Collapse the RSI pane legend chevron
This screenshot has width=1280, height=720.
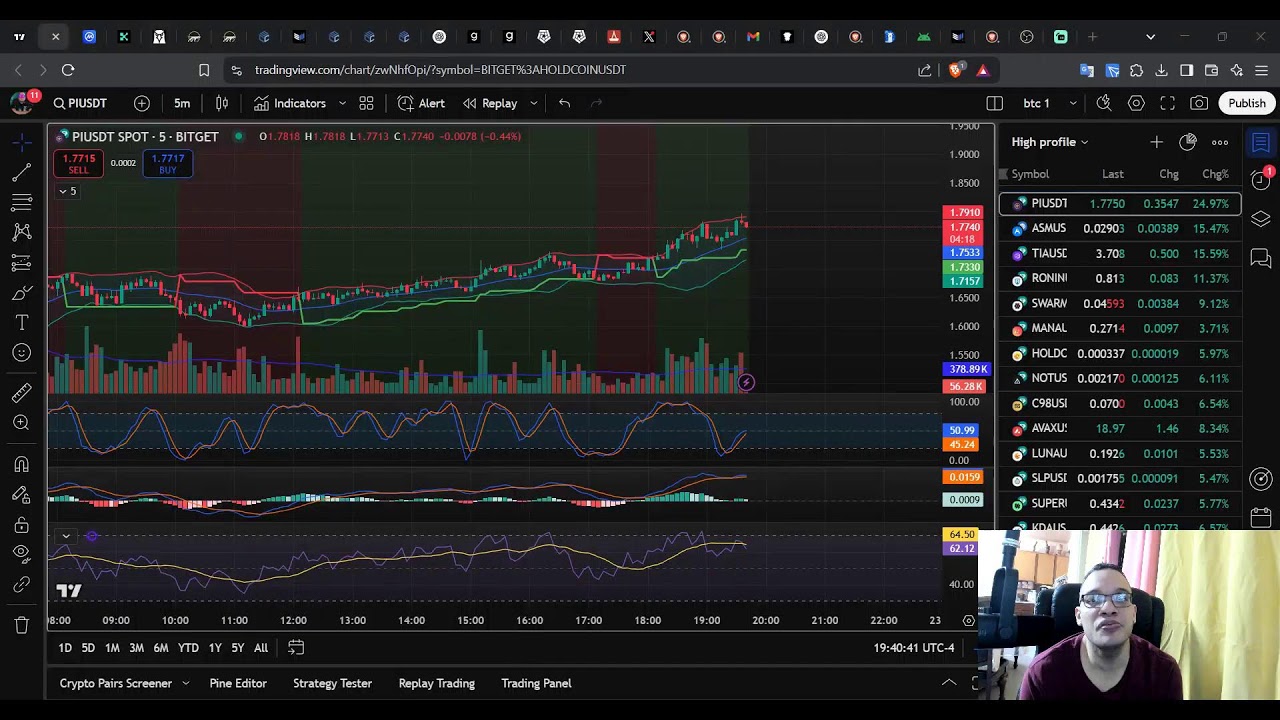click(66, 536)
